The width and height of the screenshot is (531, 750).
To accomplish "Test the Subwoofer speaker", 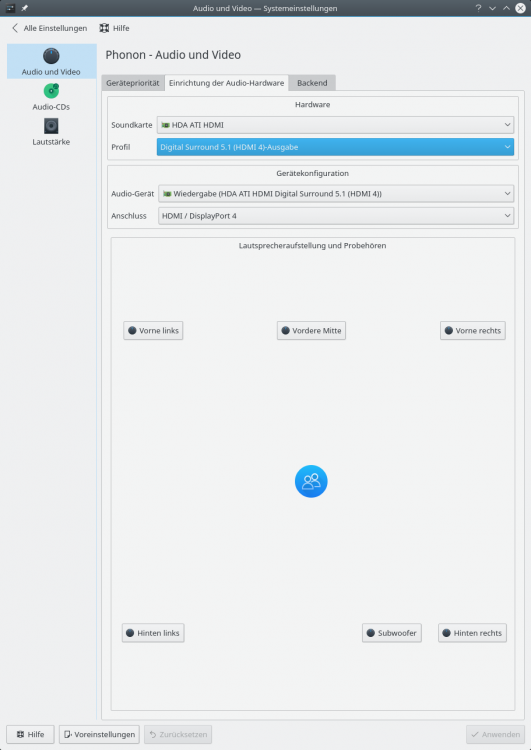I will point(392,633).
